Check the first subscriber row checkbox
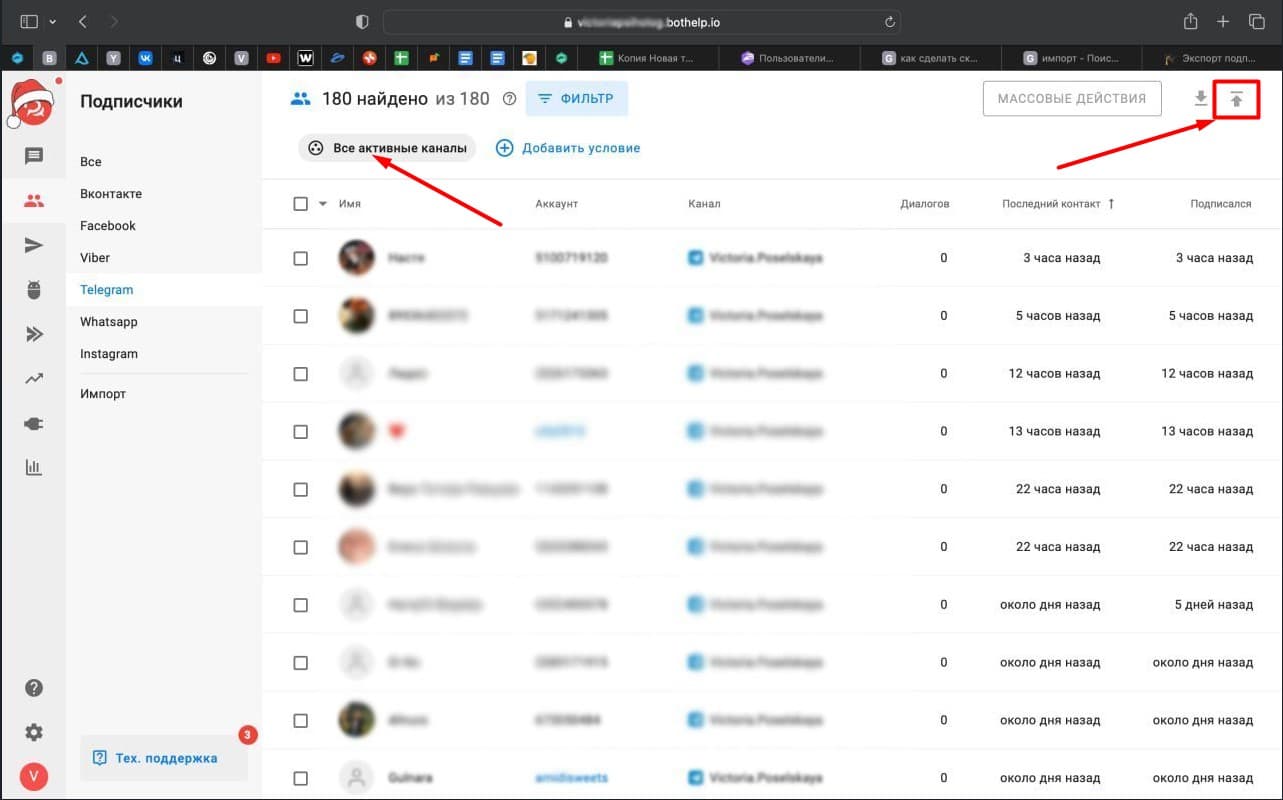This screenshot has height=800, width=1283. [x=301, y=258]
